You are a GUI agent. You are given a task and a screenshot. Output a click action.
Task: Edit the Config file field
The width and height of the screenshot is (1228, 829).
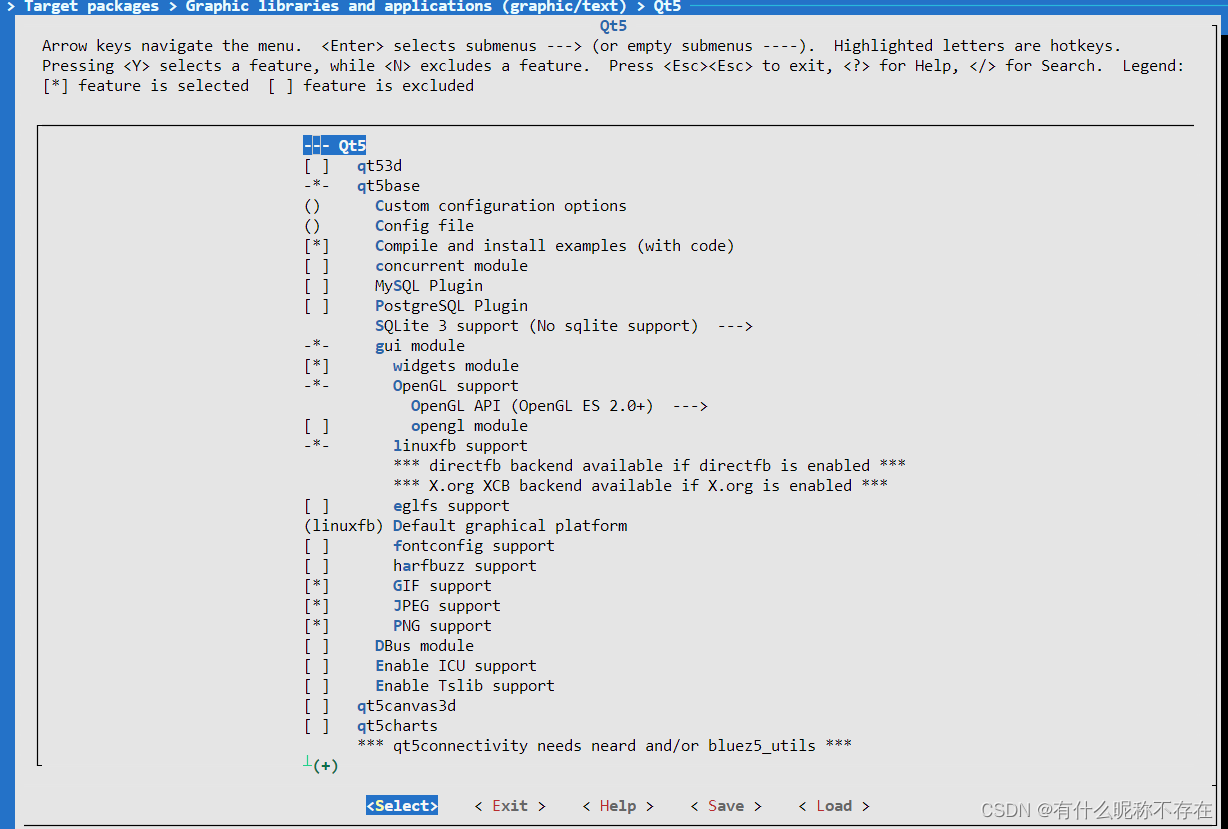[389, 226]
